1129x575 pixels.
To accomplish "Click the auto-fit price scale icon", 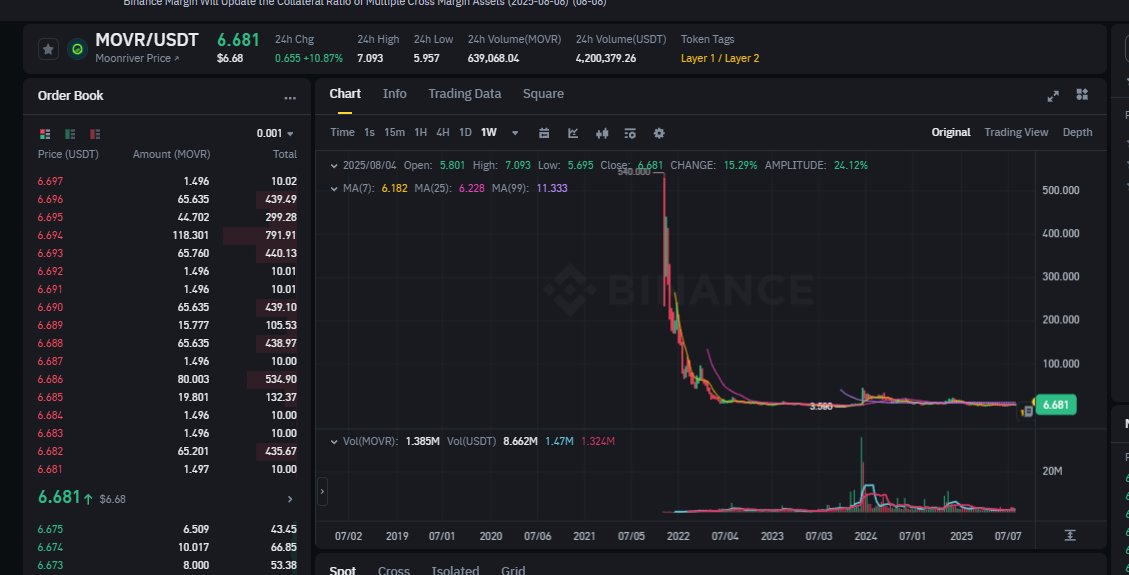I will point(1070,535).
